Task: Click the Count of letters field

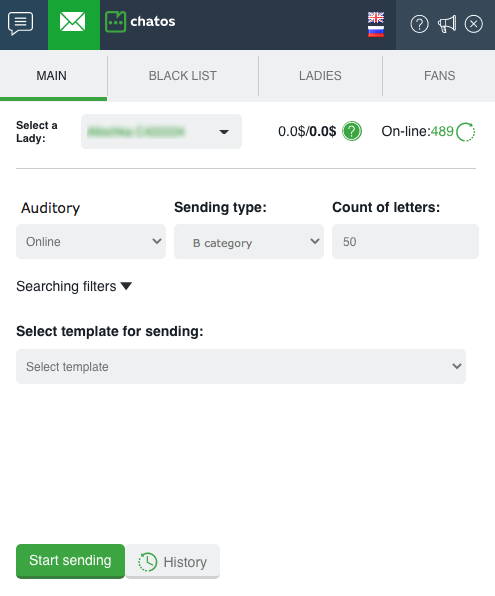Action: tap(405, 241)
